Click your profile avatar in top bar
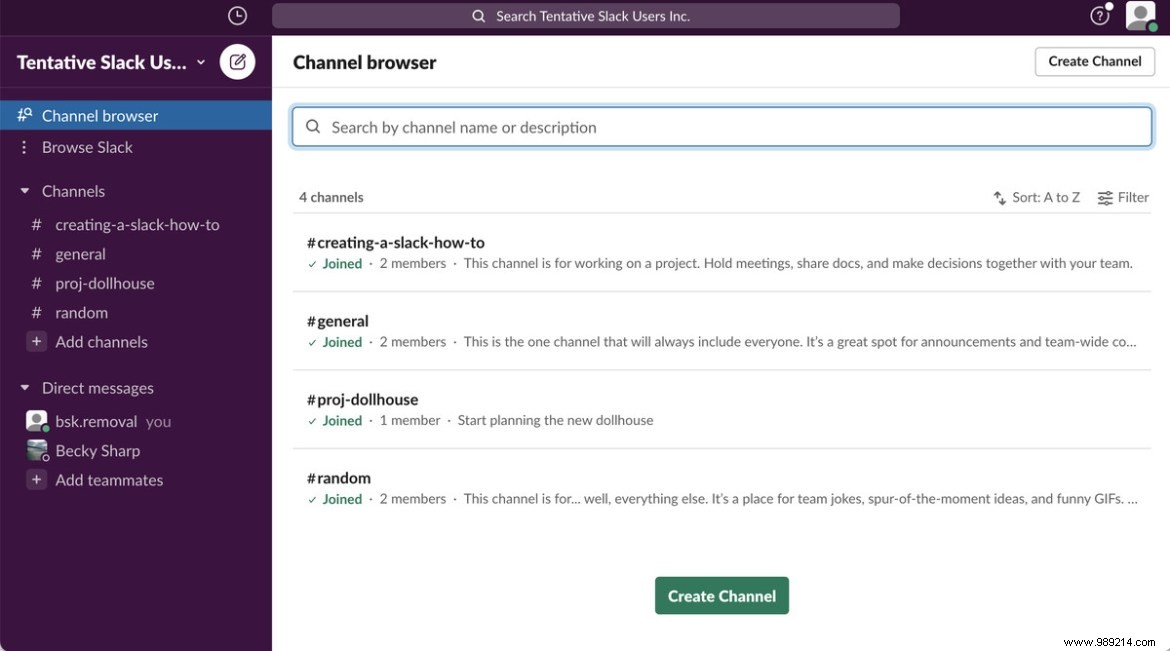 [x=1141, y=15]
